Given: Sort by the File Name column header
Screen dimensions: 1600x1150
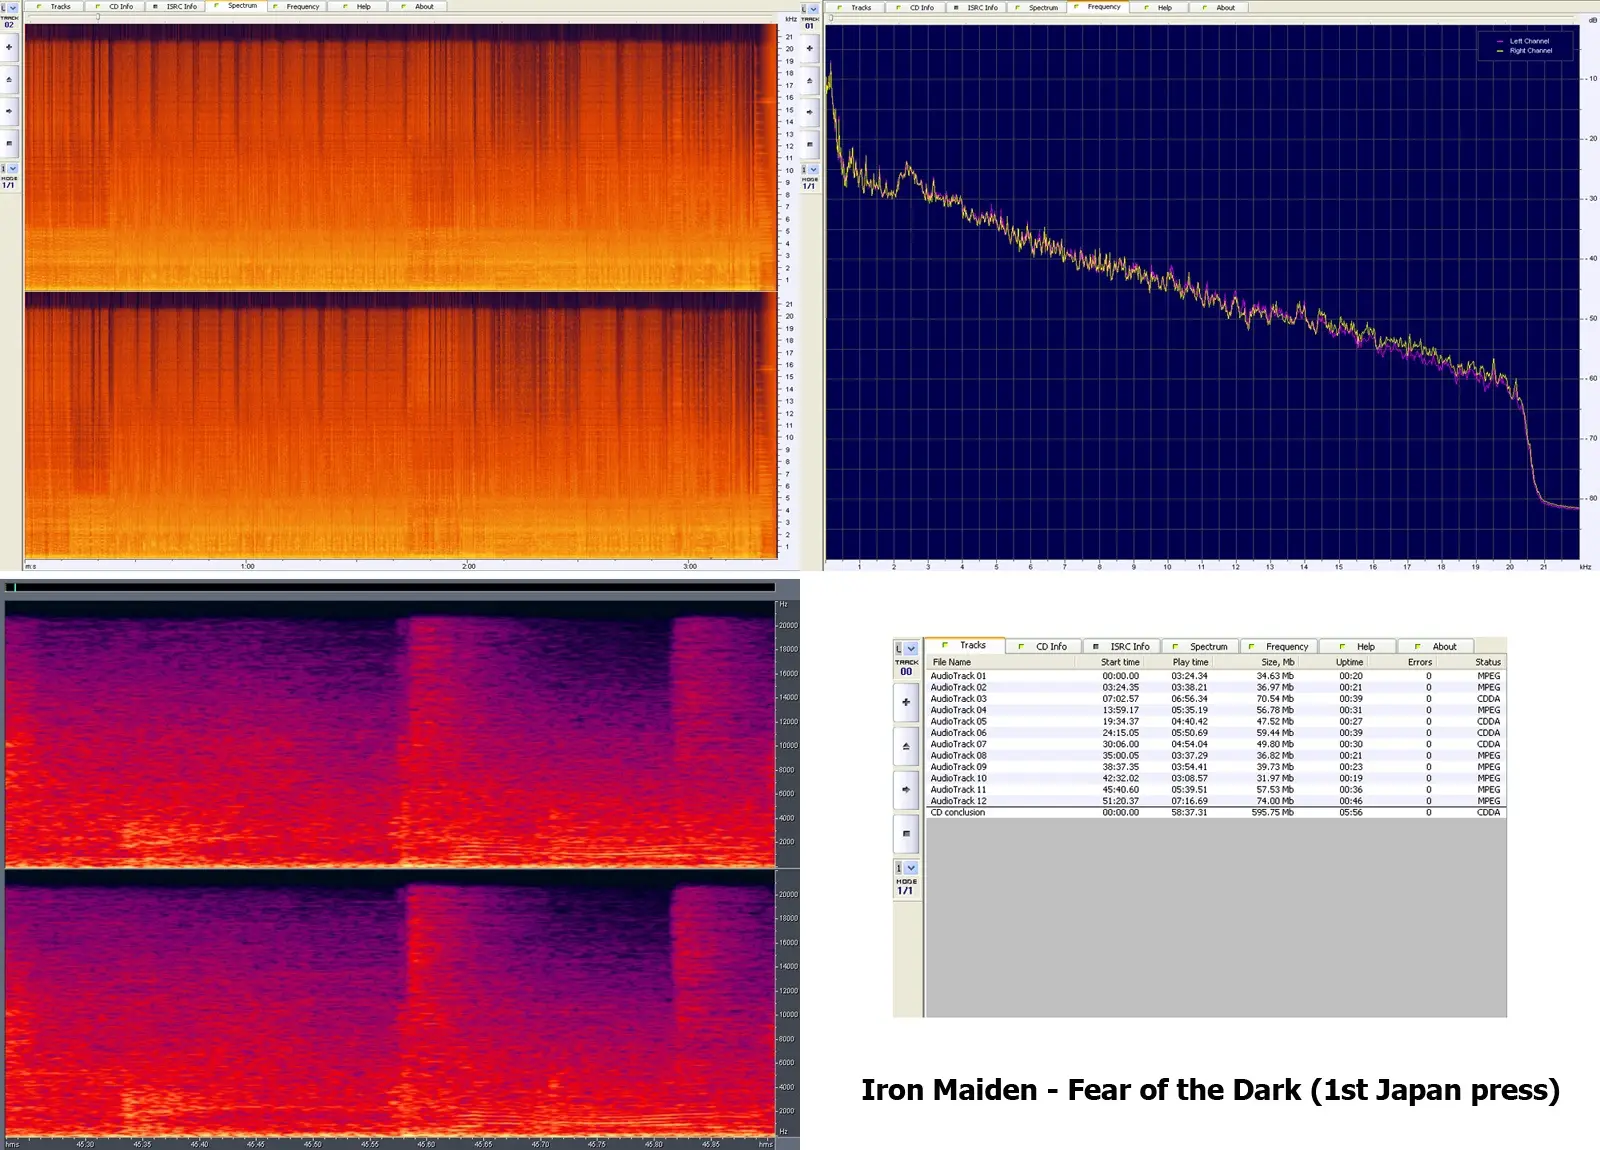Looking at the screenshot, I should pos(1001,662).
